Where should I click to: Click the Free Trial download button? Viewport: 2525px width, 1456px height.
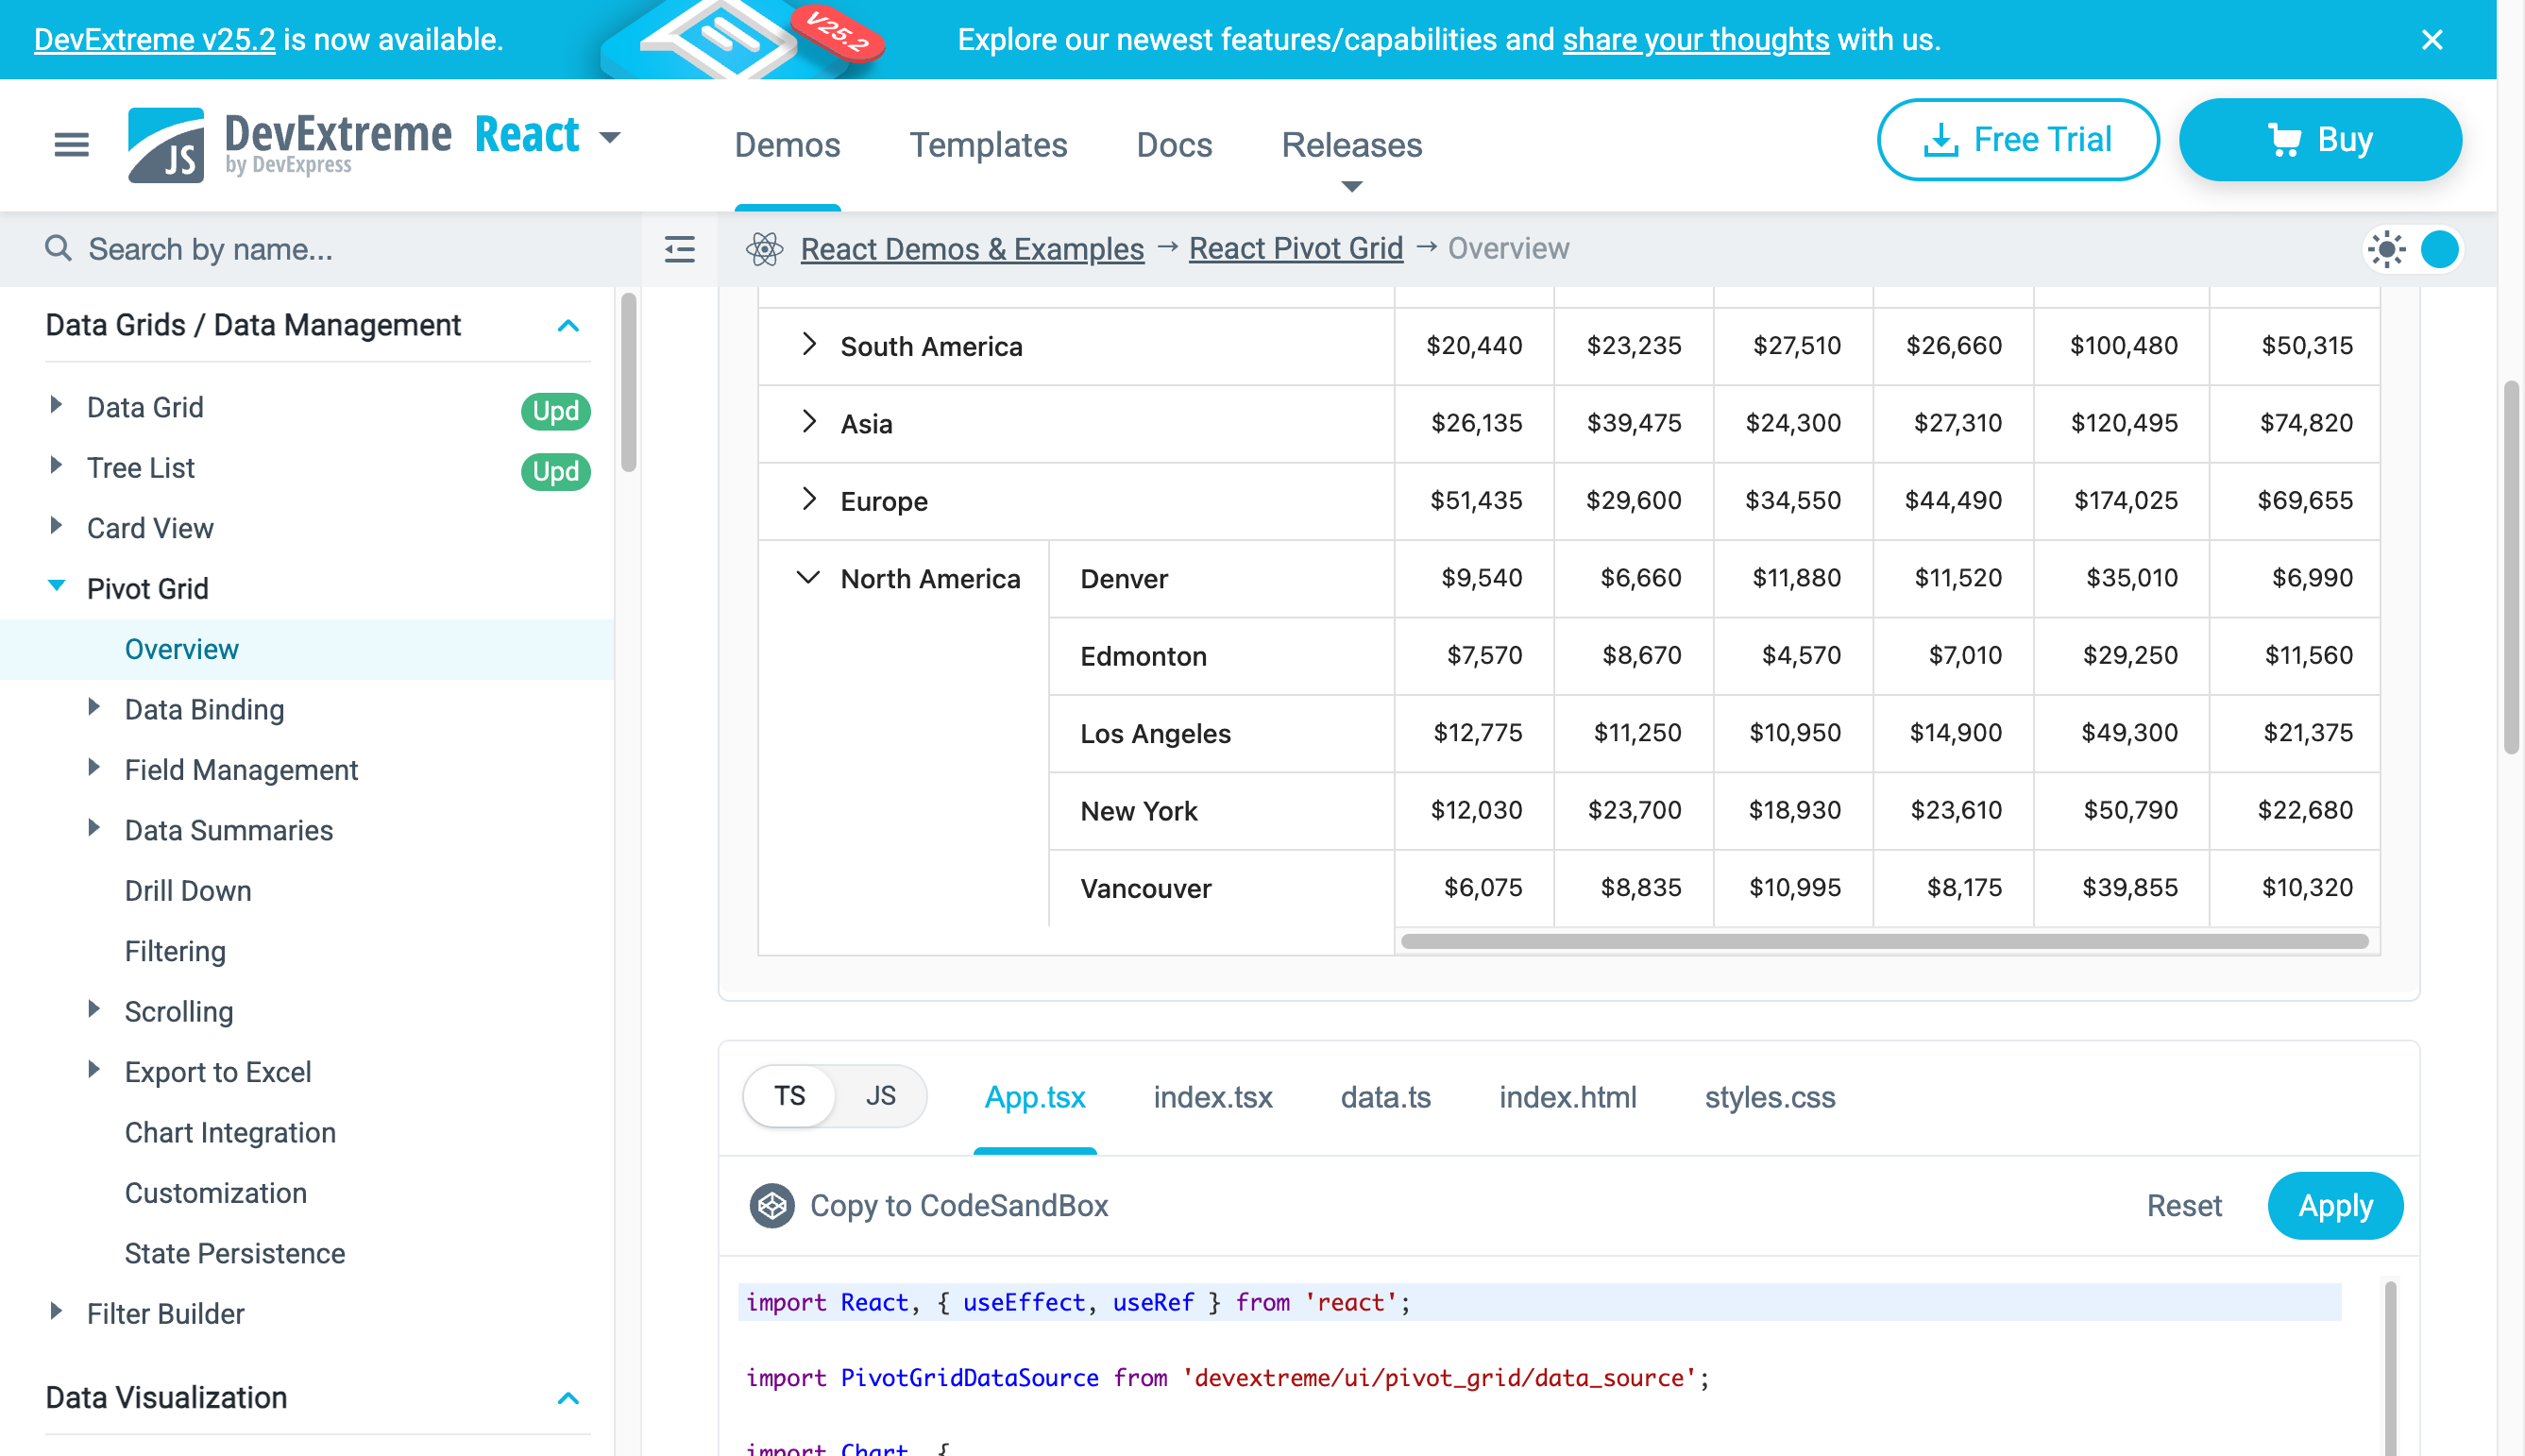[x=2018, y=140]
